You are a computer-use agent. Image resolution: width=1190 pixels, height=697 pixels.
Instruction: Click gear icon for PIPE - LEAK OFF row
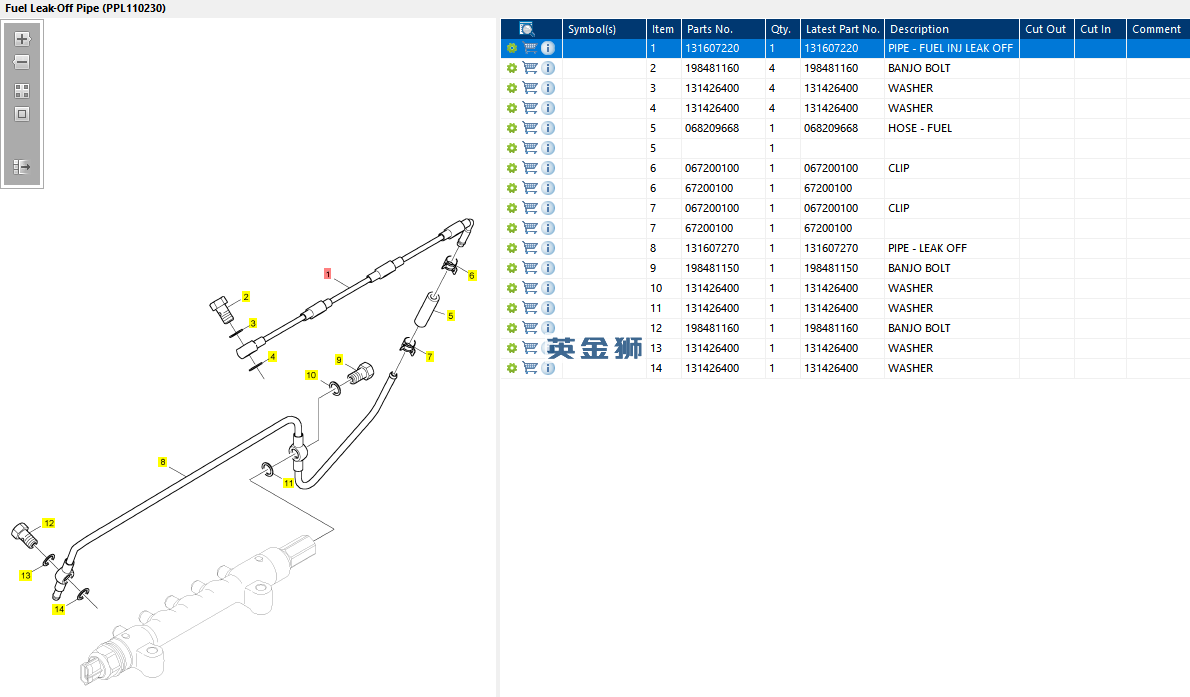[x=512, y=248]
